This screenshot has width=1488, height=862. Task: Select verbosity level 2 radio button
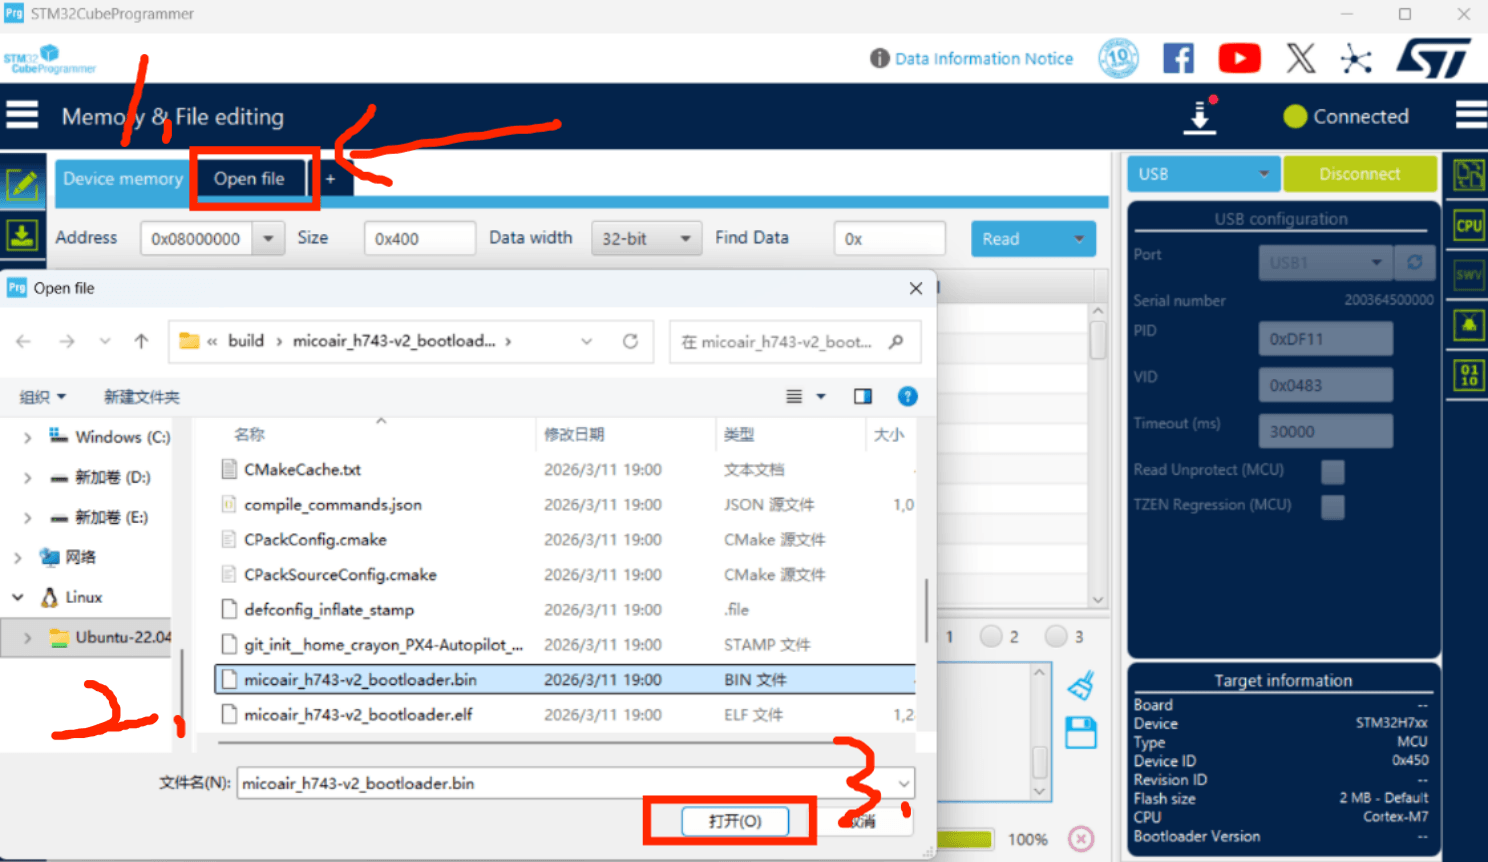tap(991, 636)
